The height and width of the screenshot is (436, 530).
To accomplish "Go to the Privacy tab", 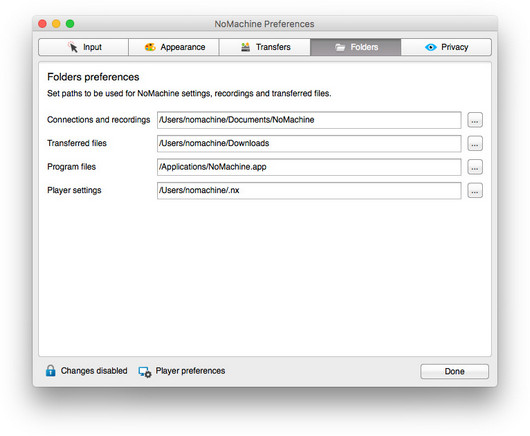I will [x=446, y=47].
